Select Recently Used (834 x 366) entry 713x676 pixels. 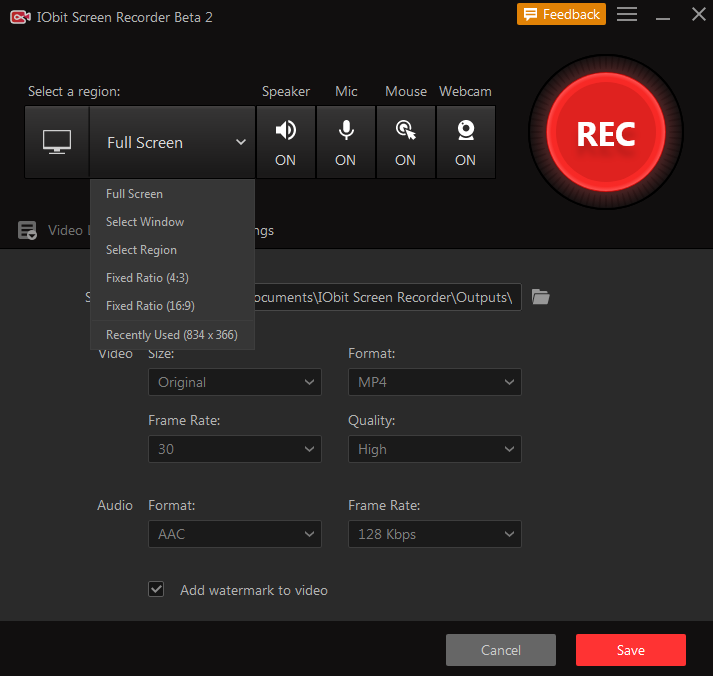pos(172,335)
